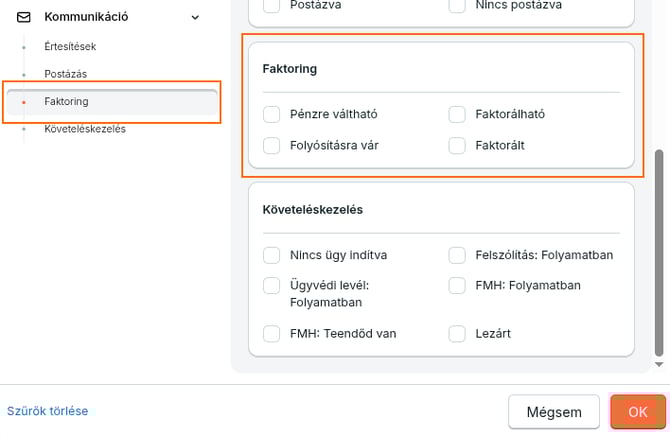Check the Folyósításra vár option
This screenshot has width=670, height=436.
pyautogui.click(x=271, y=145)
